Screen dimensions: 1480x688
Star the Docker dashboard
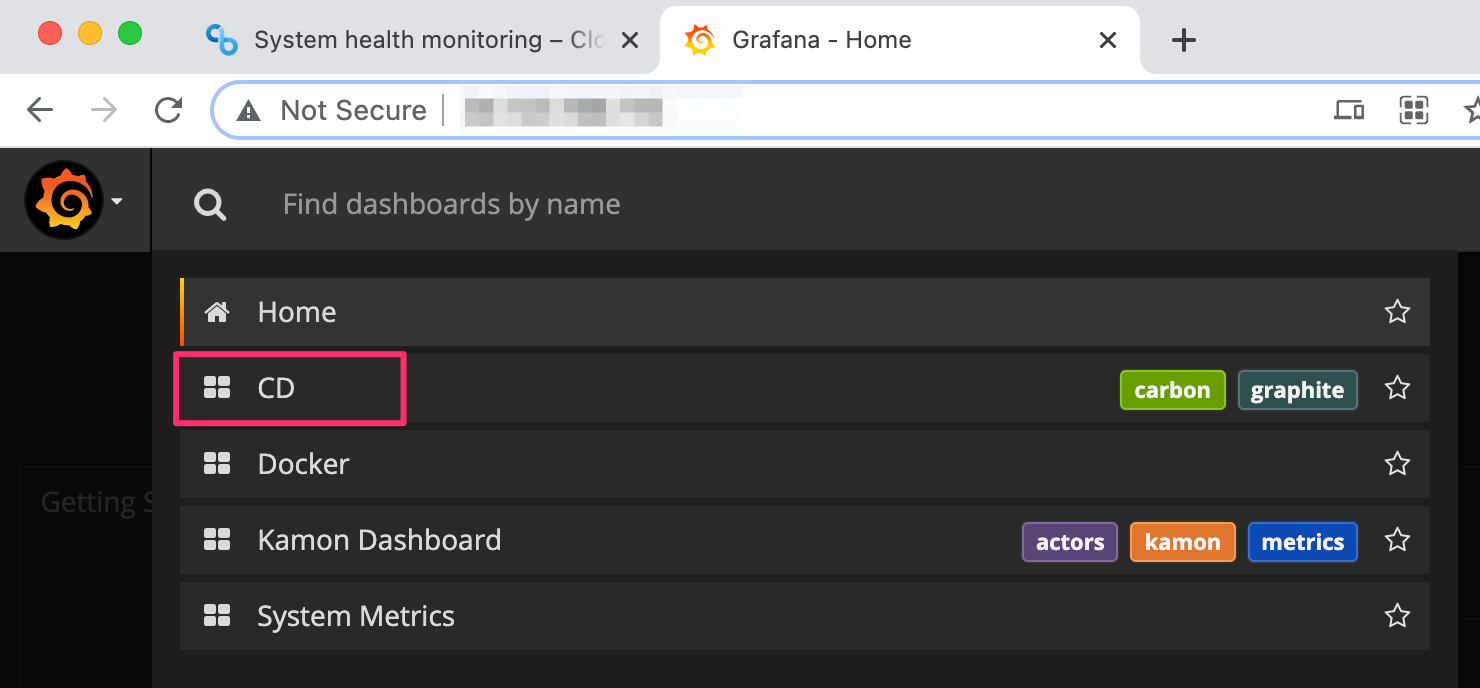(1397, 464)
